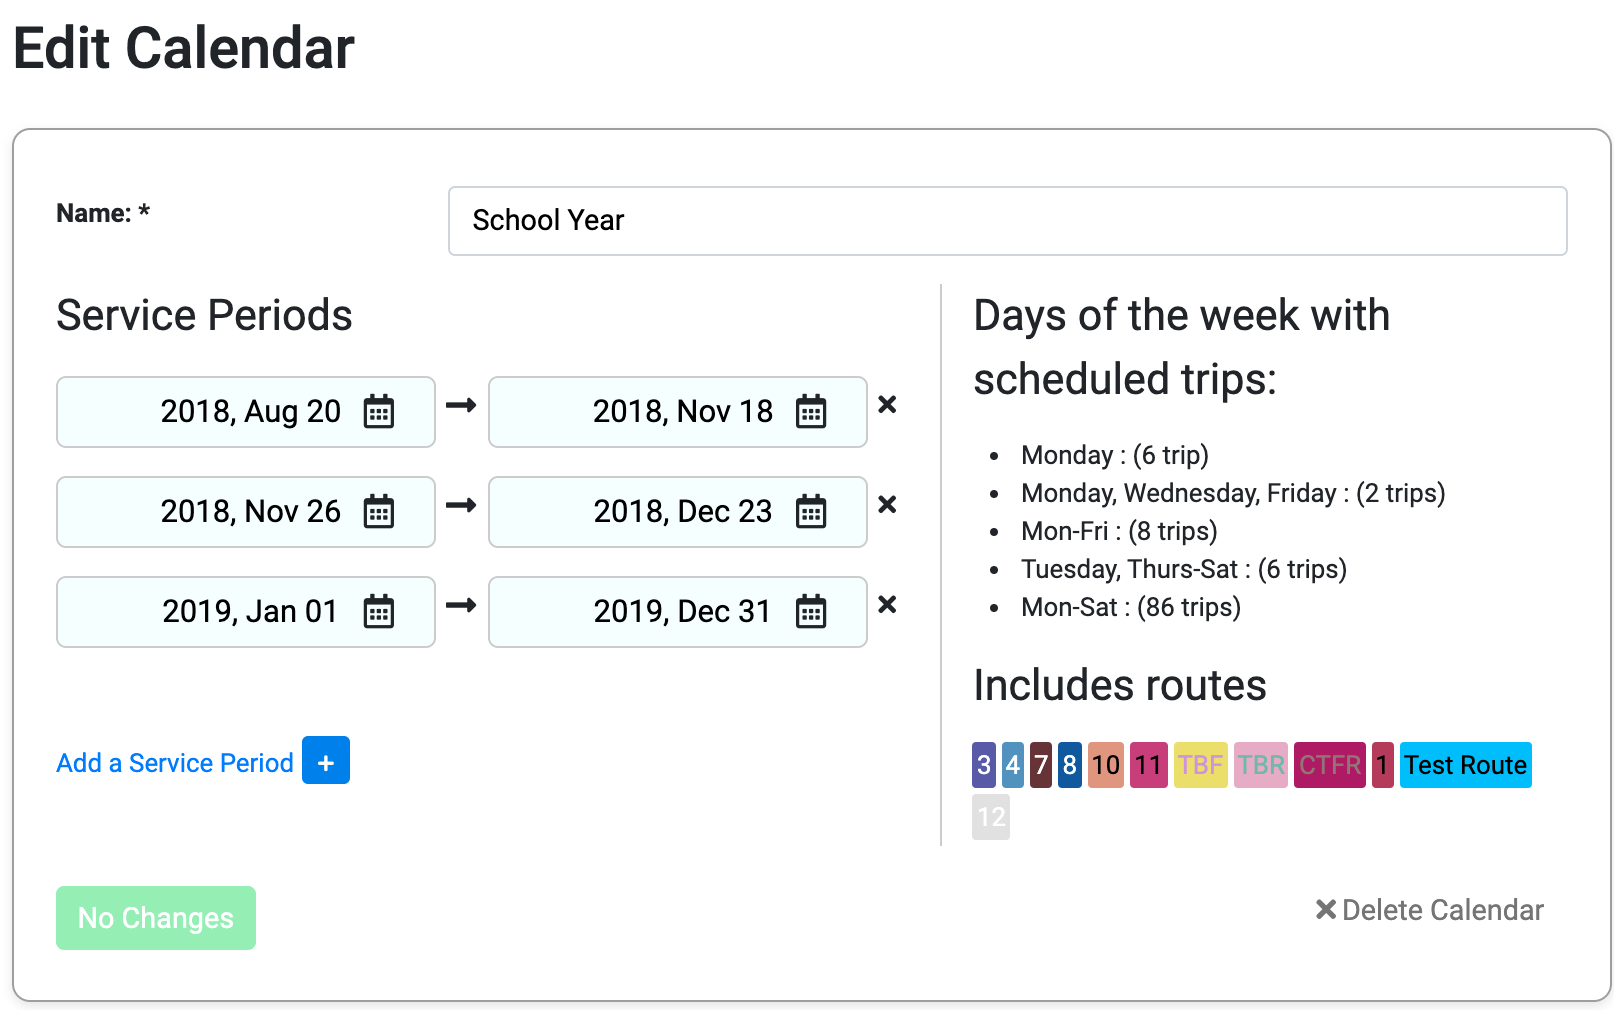The image size is (1614, 1010).
Task: Select the yellow TBF route badge
Action: click(1201, 765)
